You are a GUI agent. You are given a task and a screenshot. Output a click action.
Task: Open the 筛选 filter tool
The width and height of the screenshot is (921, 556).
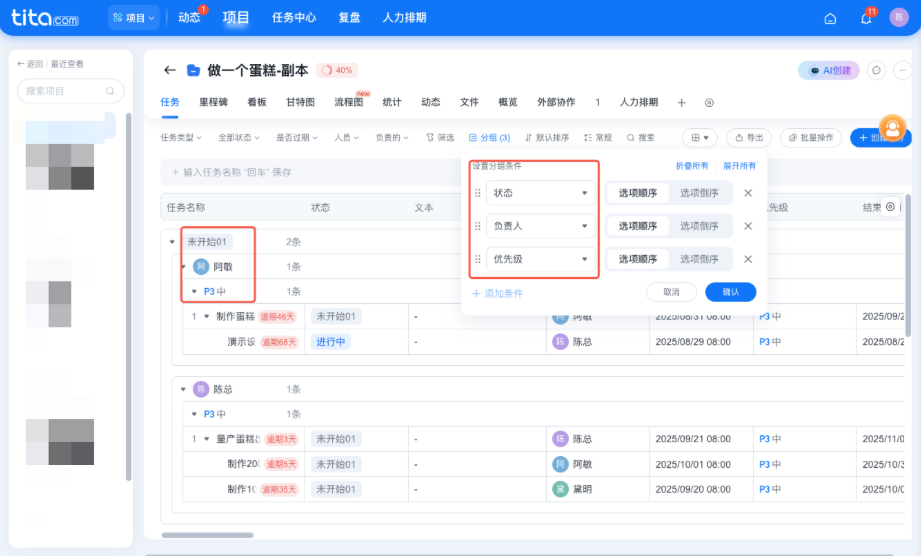440,137
